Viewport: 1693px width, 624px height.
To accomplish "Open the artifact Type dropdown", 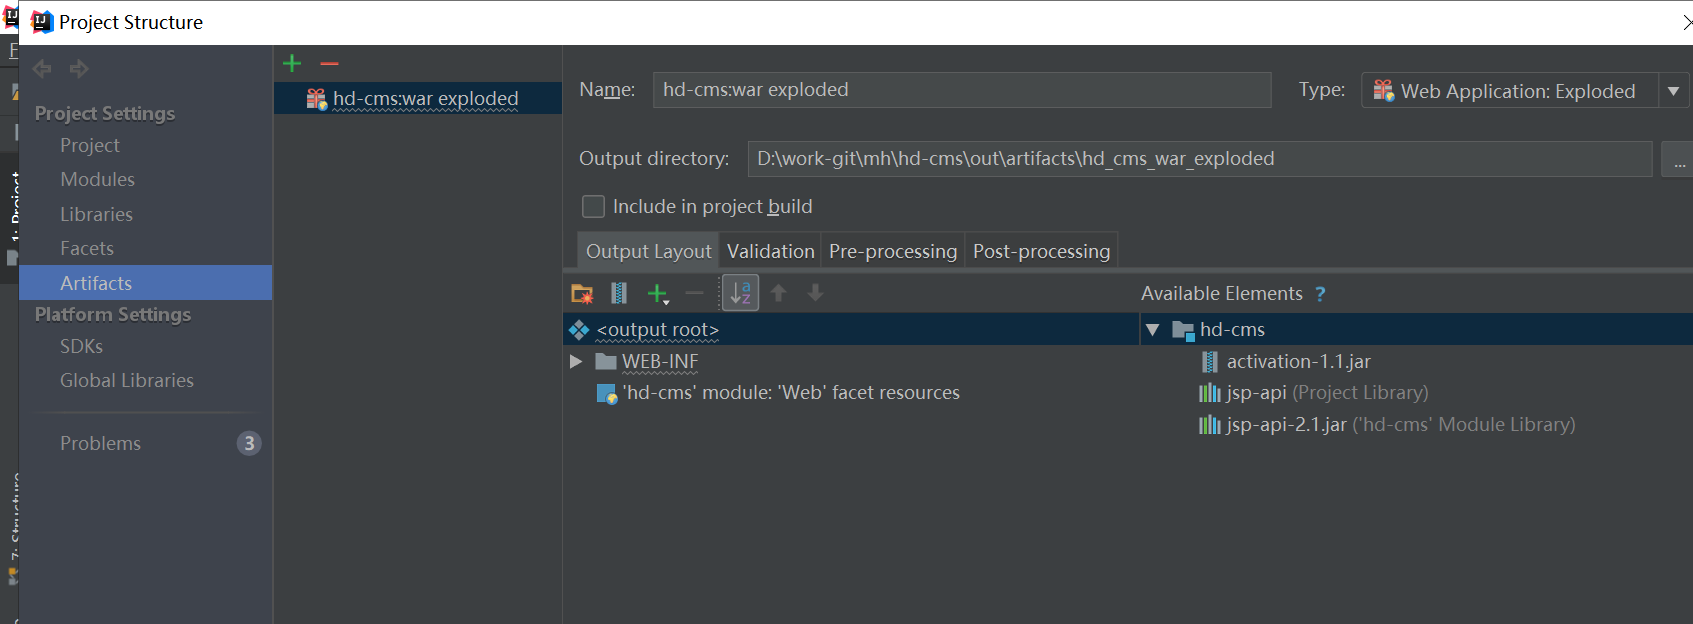I will click(x=1673, y=91).
